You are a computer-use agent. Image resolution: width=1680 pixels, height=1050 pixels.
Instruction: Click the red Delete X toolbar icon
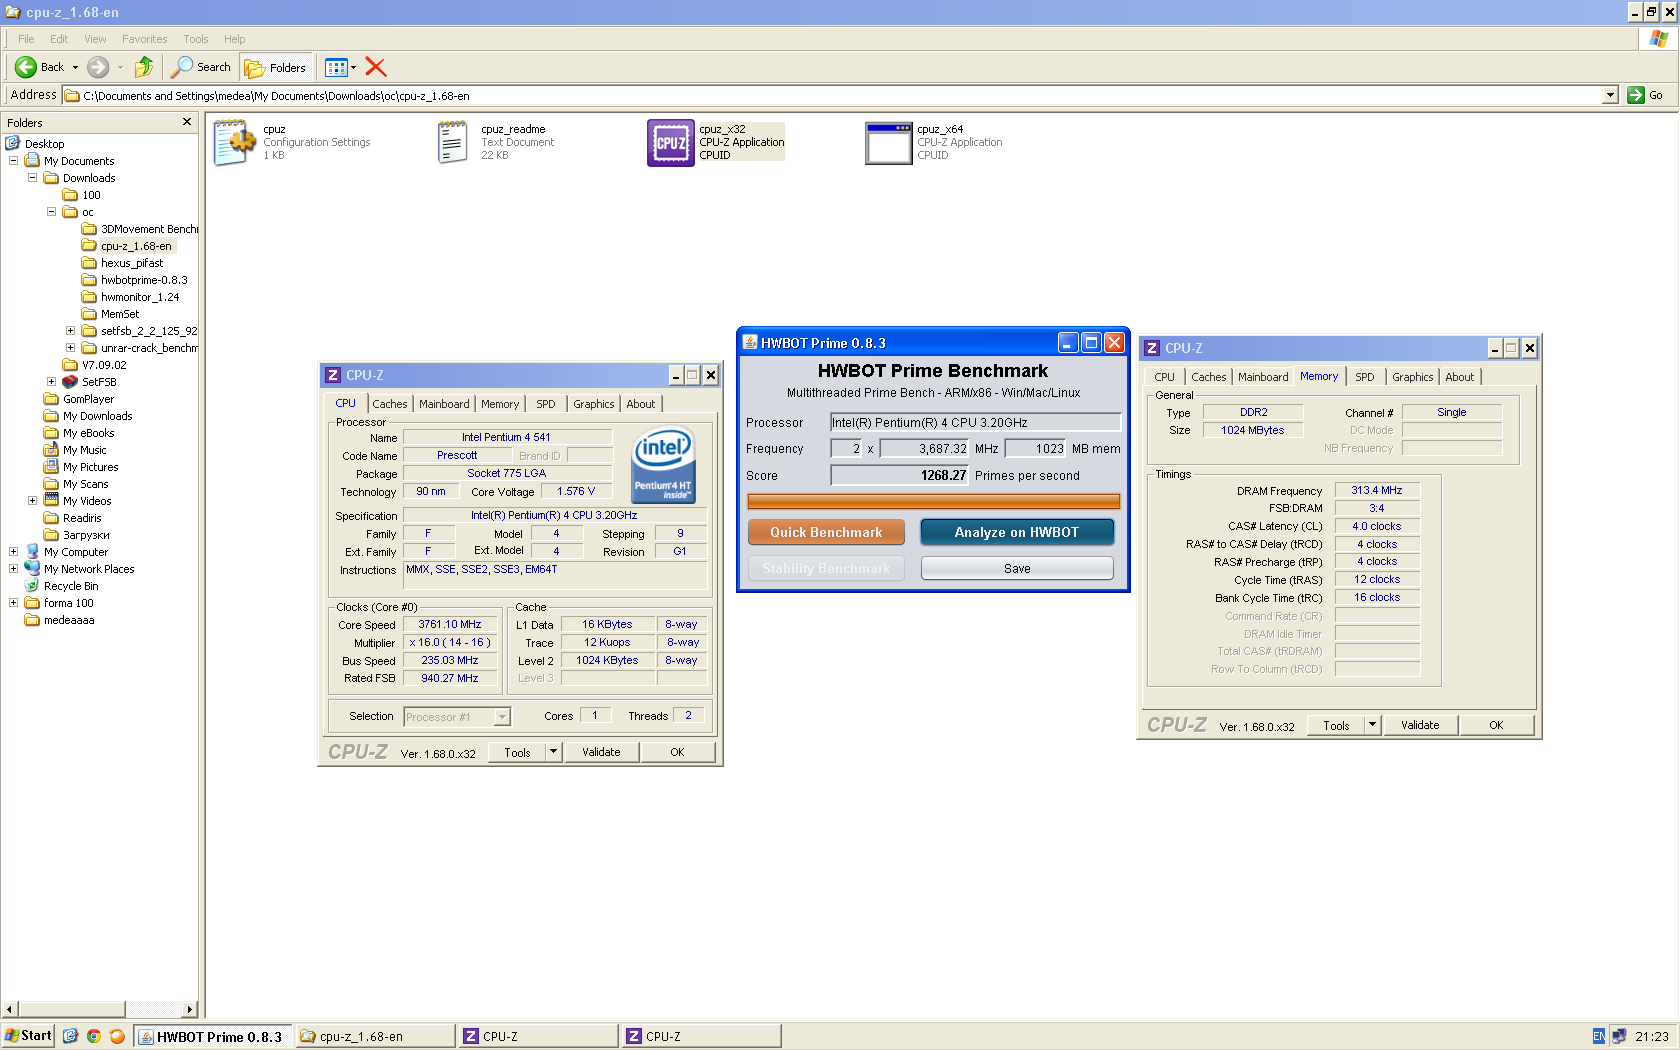376,67
